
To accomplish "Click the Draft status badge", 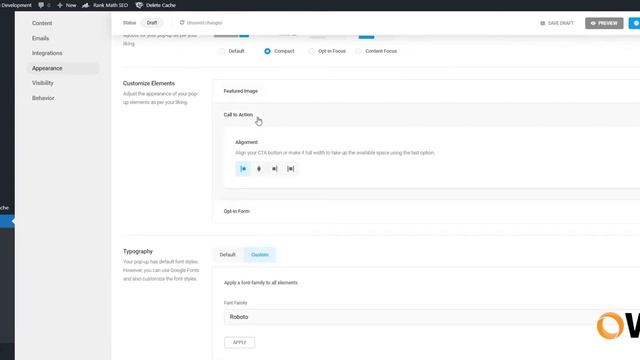I will tap(152, 23).
